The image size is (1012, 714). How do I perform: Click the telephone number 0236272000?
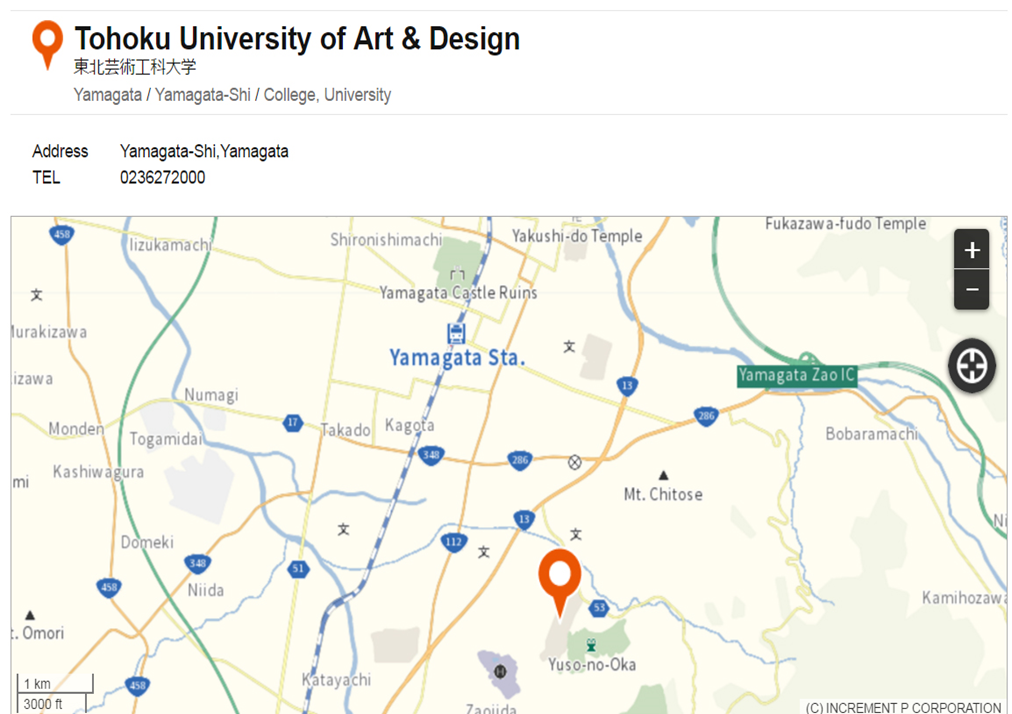point(163,177)
